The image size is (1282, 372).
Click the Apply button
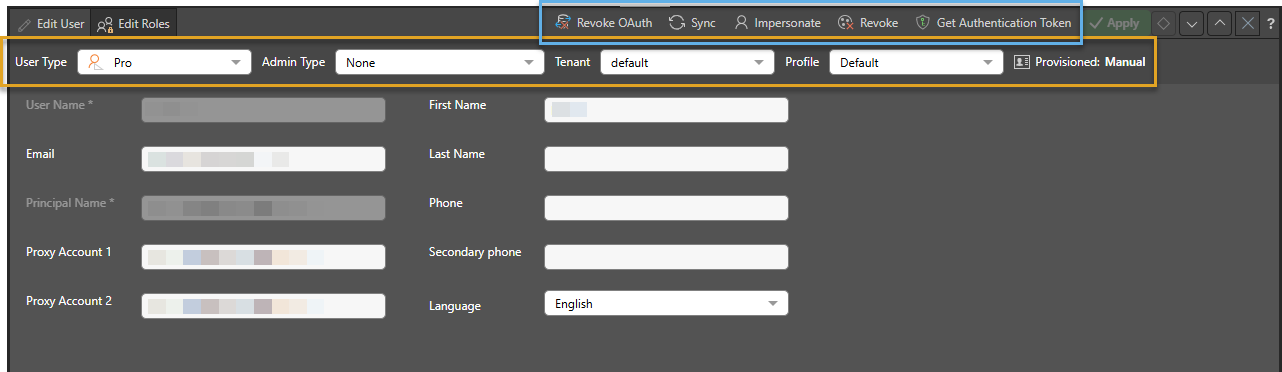coord(1116,23)
